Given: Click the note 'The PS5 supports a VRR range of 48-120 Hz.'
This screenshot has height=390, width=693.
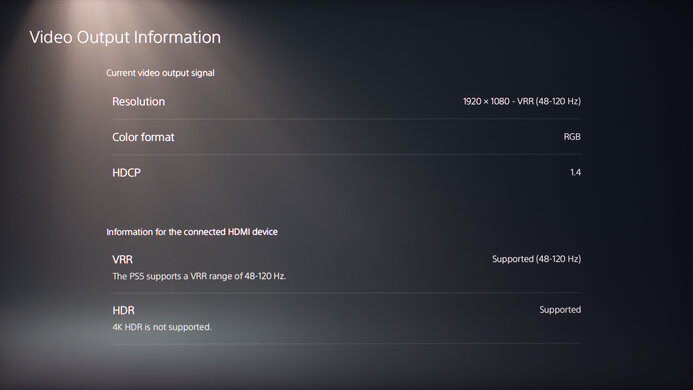Looking at the screenshot, I should click(x=199, y=276).
